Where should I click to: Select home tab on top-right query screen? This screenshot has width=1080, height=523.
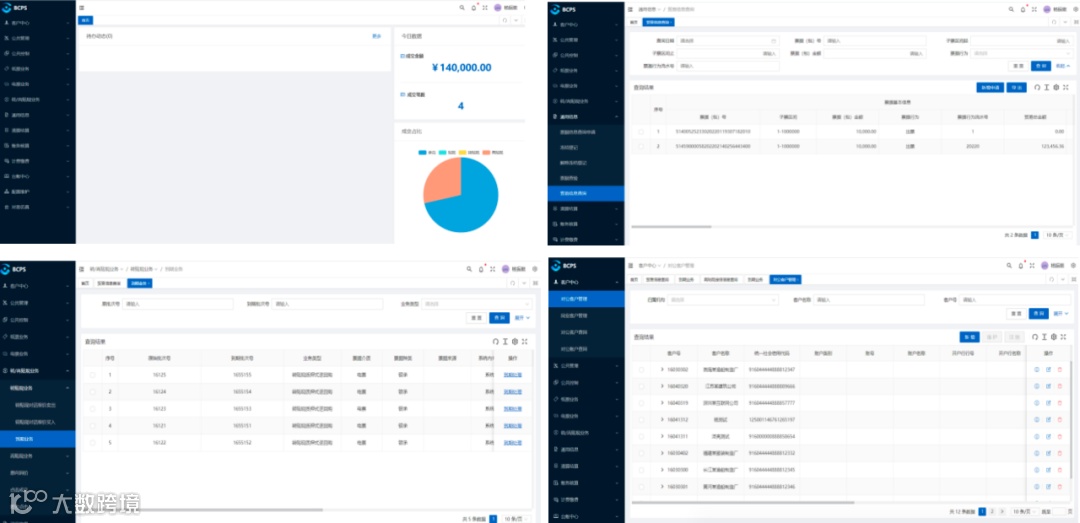tap(634, 22)
